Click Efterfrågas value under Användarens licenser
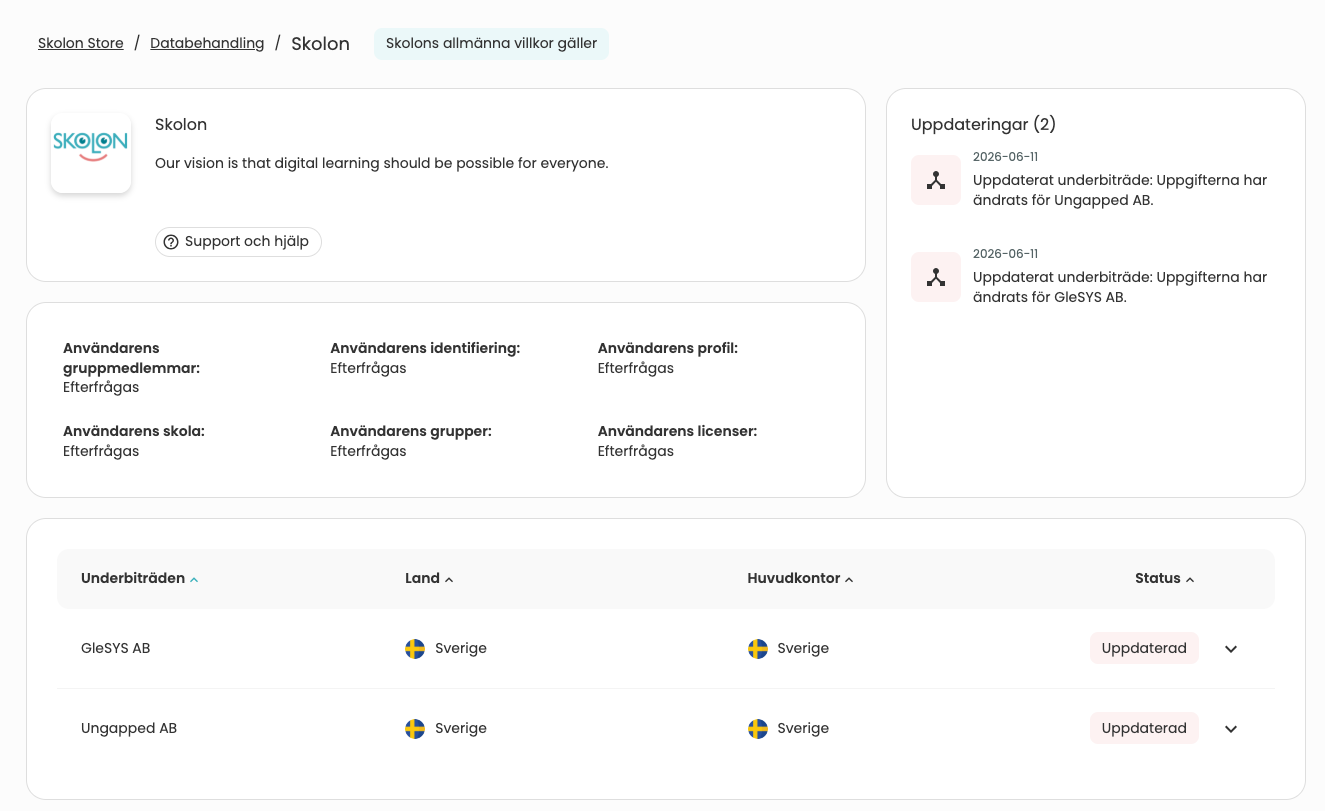The height and width of the screenshot is (811, 1325). (636, 451)
